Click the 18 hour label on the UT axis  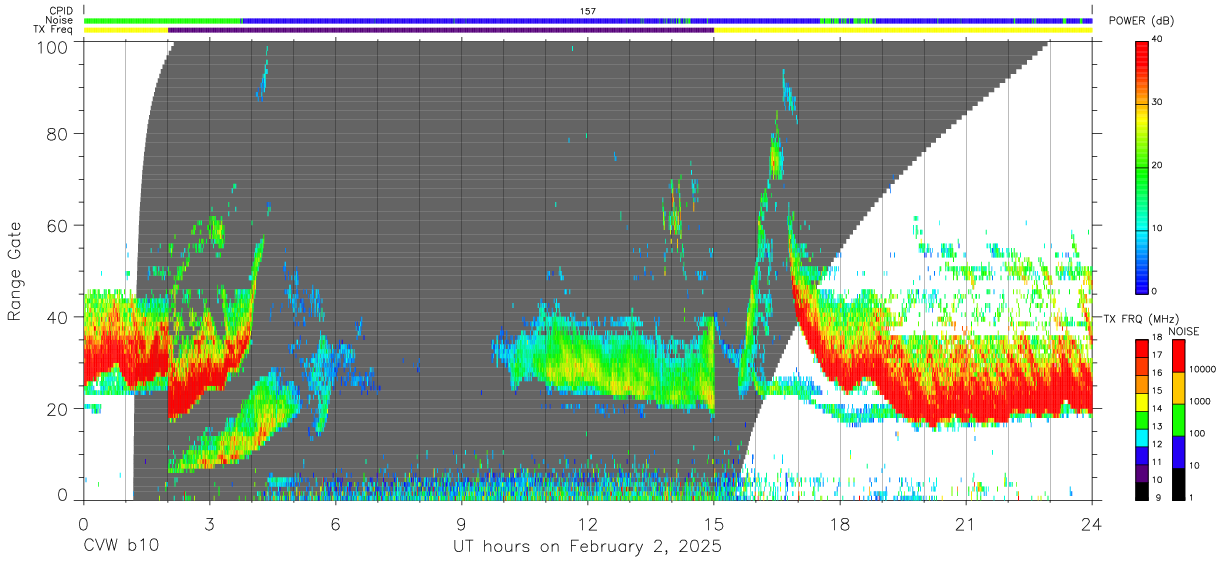click(x=839, y=524)
